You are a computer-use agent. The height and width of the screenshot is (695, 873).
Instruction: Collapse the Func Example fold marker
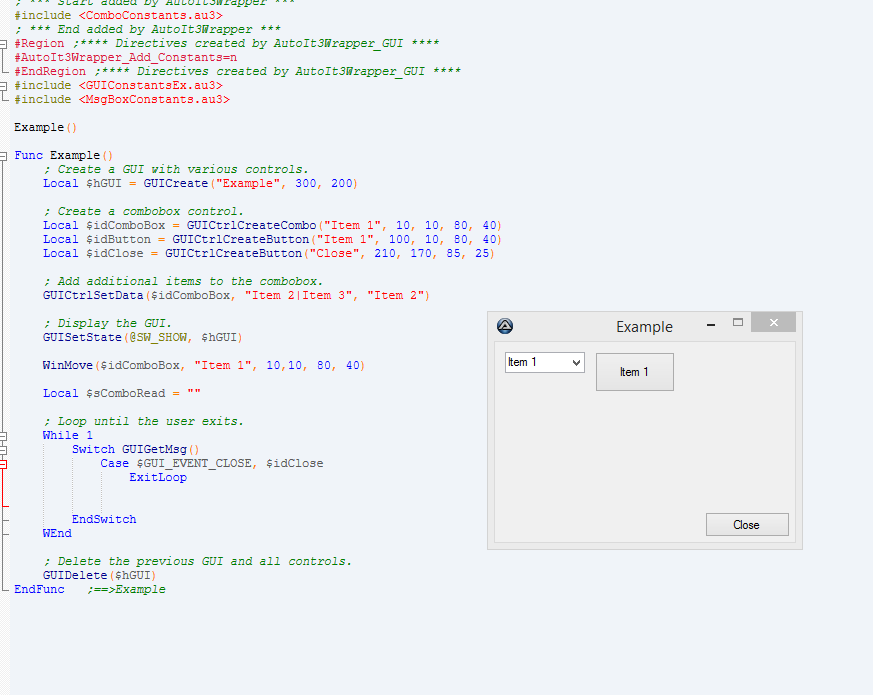4,156
